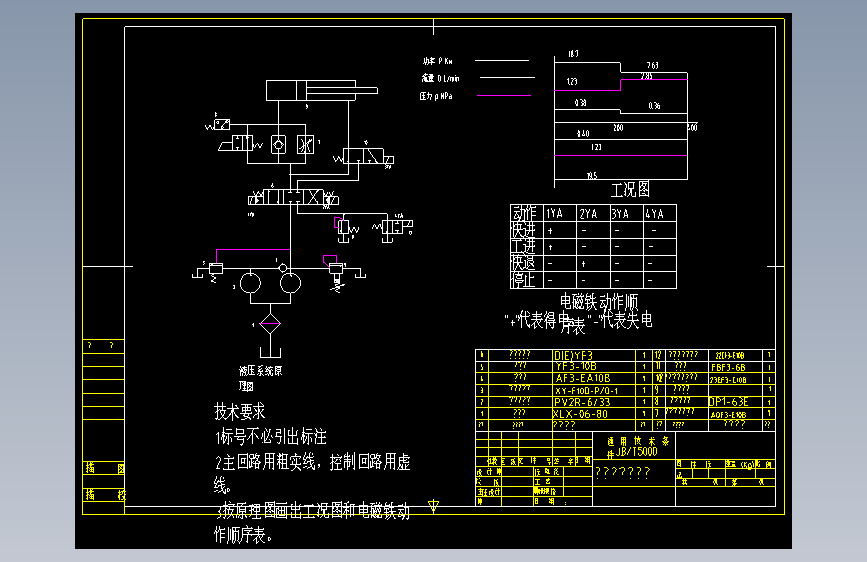The width and height of the screenshot is (867, 562).
Task: Select the 流量 Q L/min legend label
Action: click(x=440, y=79)
